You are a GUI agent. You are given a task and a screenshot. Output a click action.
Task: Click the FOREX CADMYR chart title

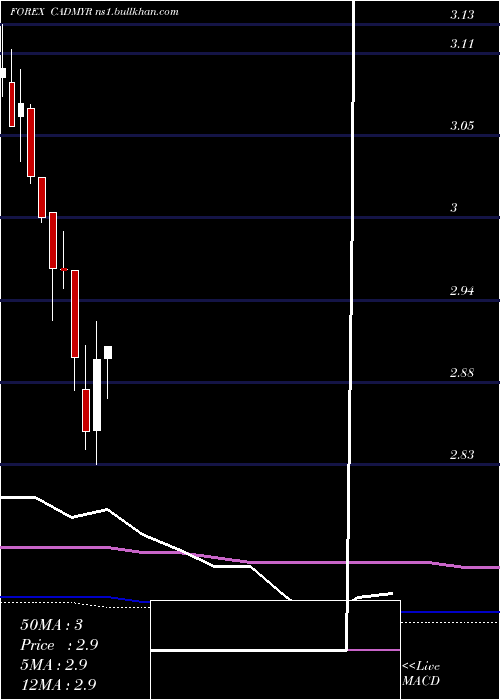coord(95,12)
